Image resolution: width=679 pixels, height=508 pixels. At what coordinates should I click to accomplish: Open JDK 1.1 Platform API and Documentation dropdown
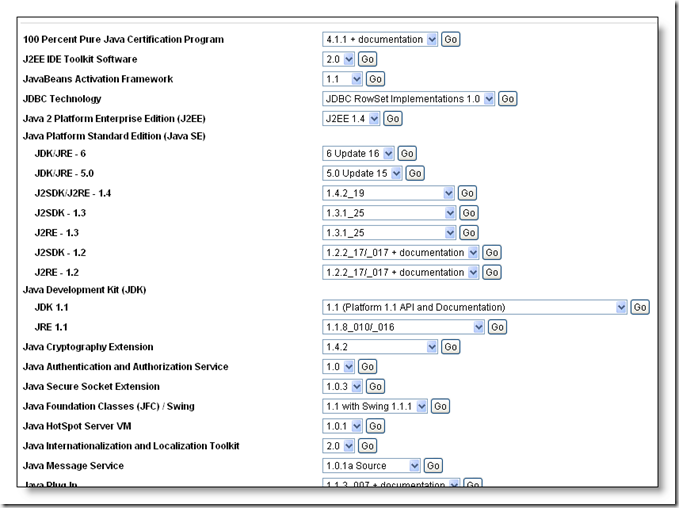click(475, 307)
